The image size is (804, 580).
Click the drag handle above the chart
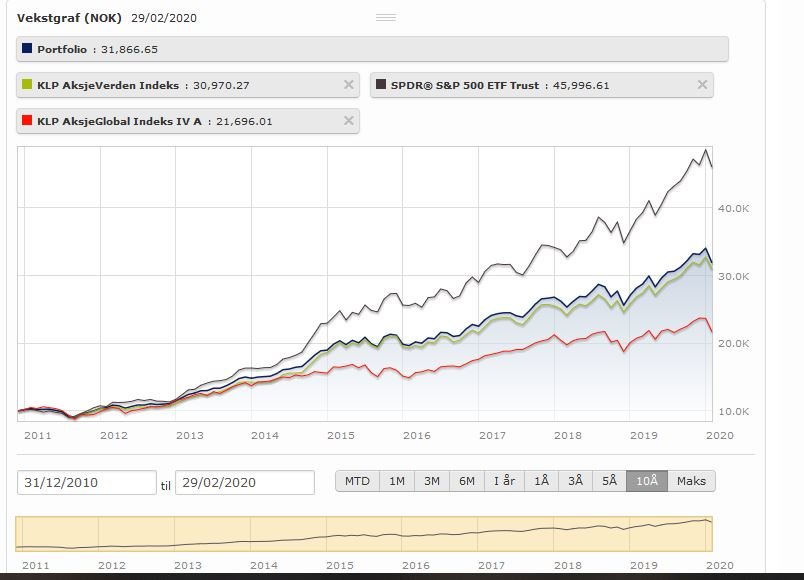386,17
